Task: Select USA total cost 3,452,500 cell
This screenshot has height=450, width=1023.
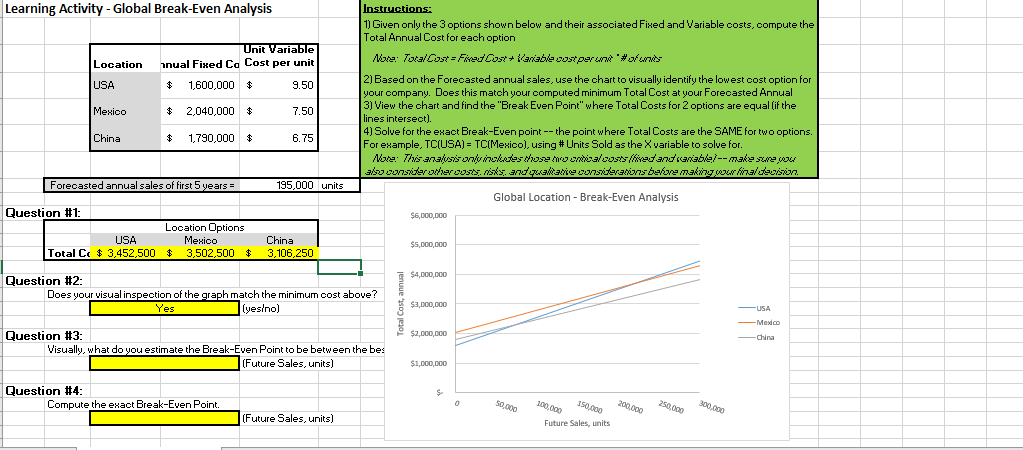Action: click(126, 253)
